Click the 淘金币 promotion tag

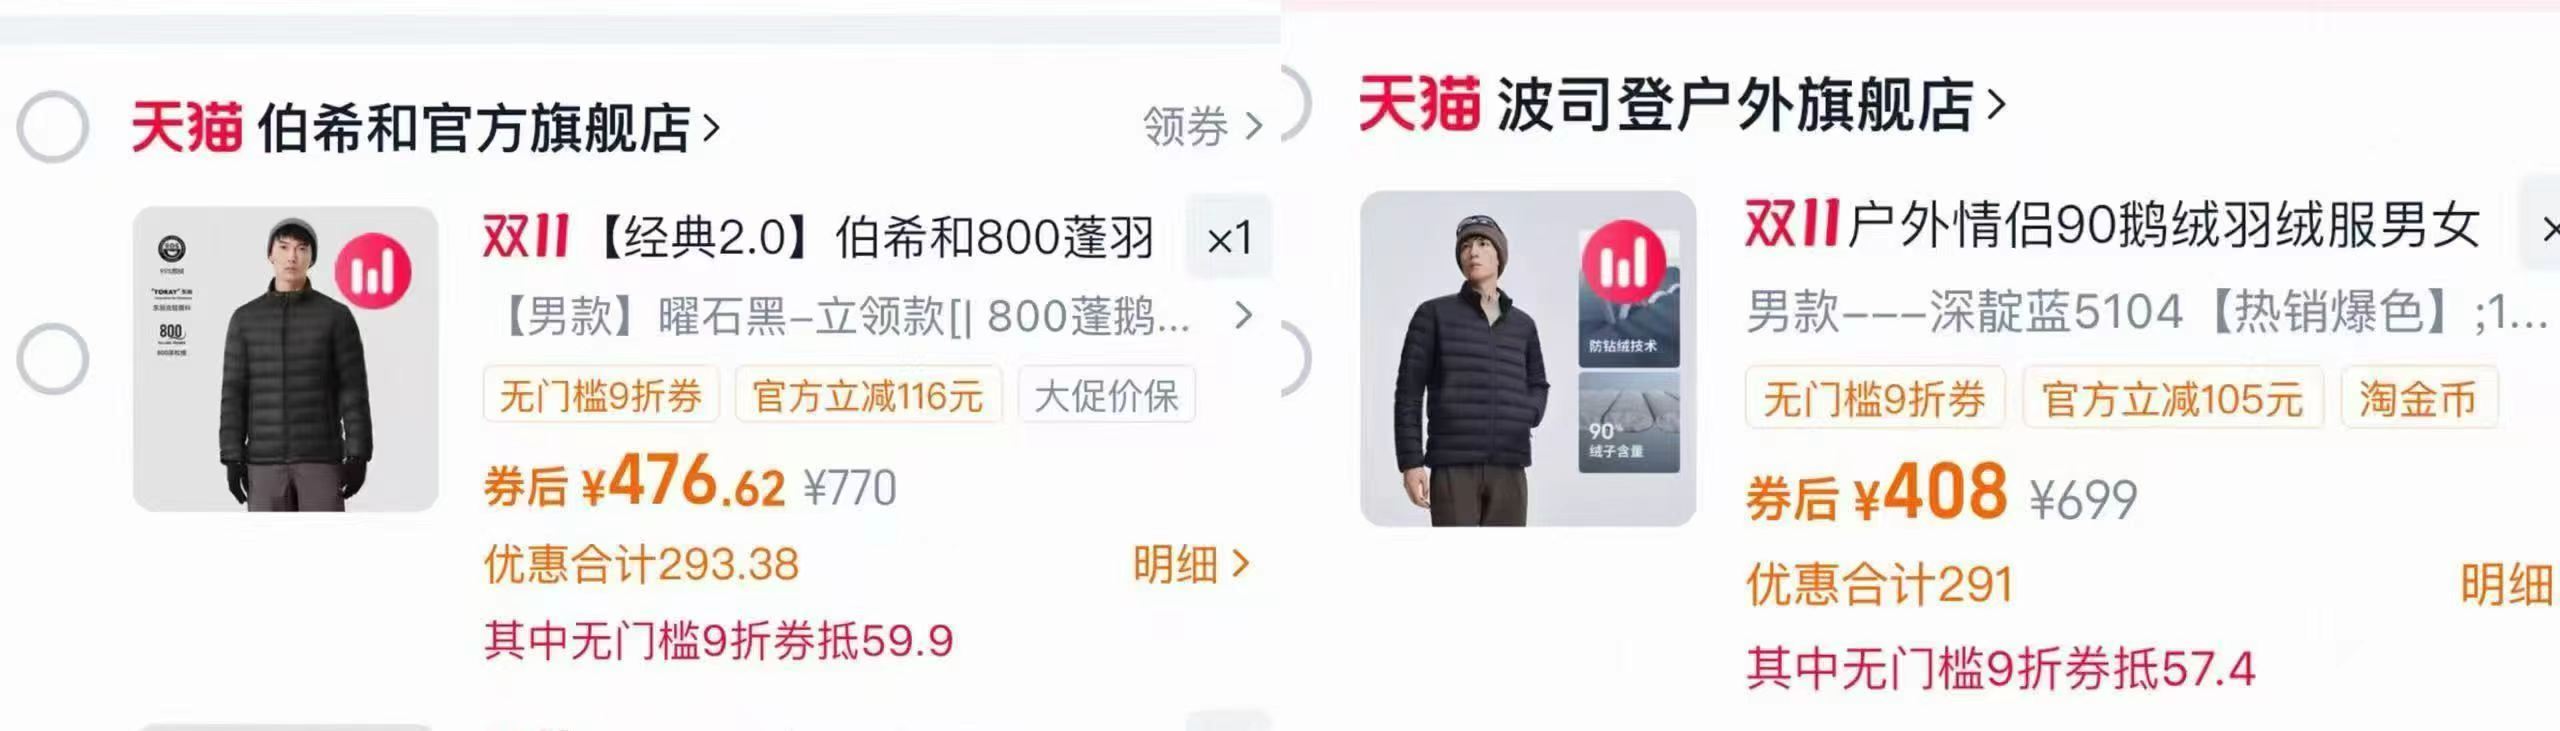coord(2418,399)
